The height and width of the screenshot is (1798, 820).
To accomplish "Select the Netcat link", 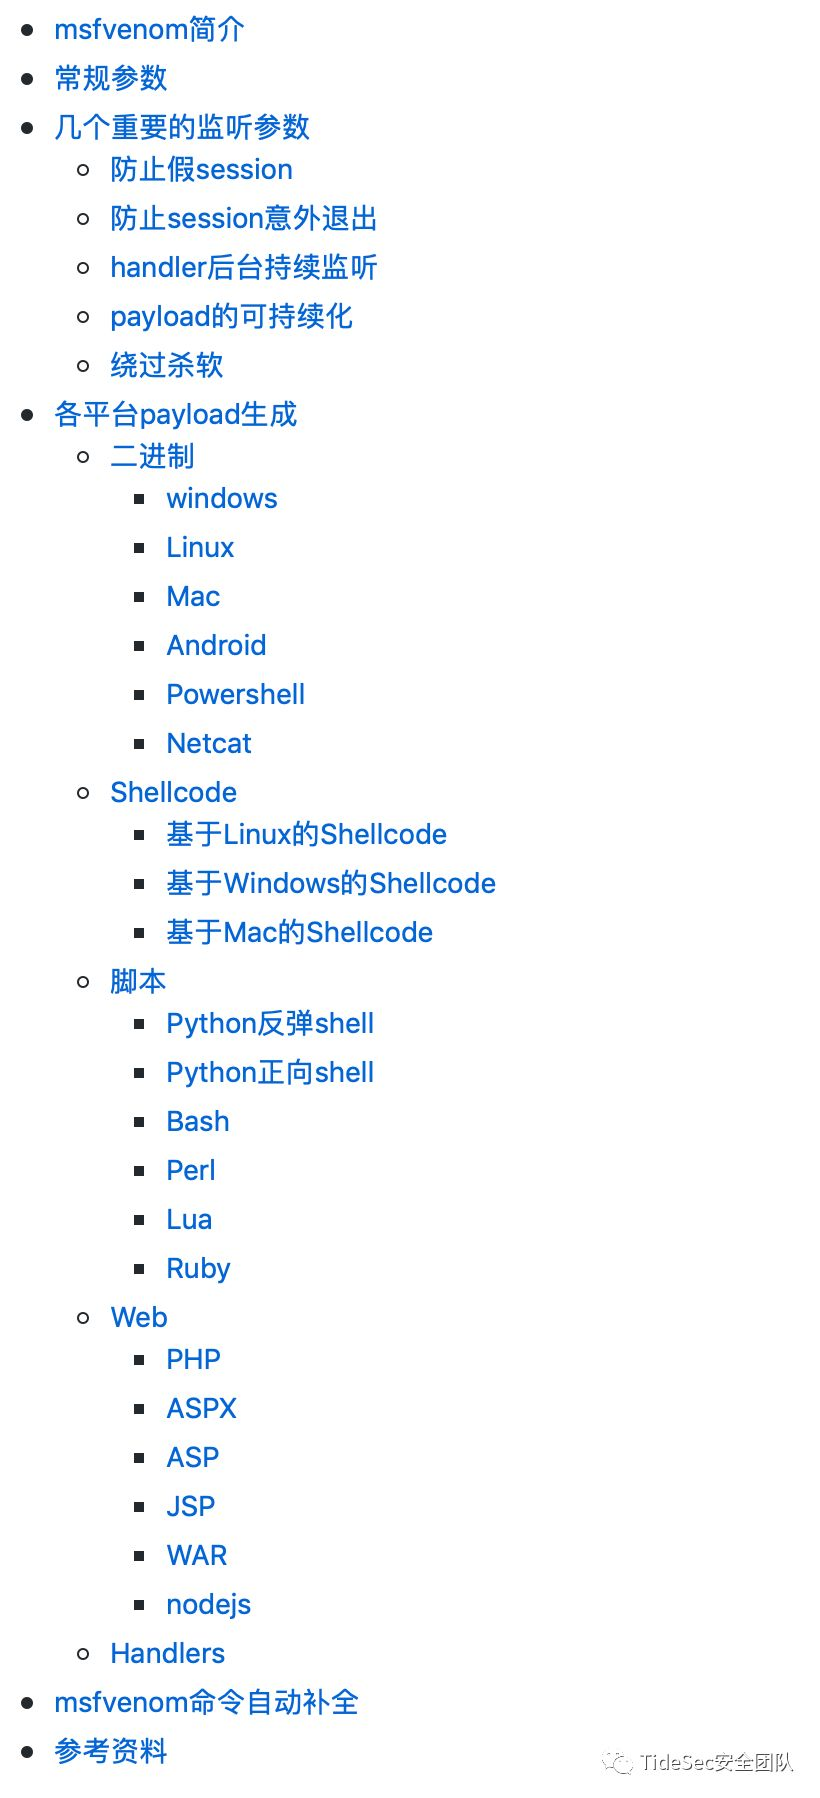I will point(209,743).
